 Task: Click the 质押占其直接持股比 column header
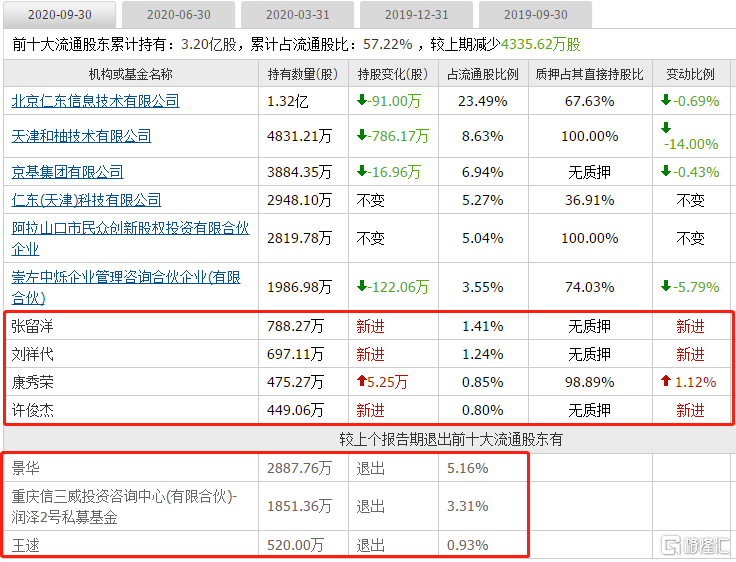tap(590, 74)
